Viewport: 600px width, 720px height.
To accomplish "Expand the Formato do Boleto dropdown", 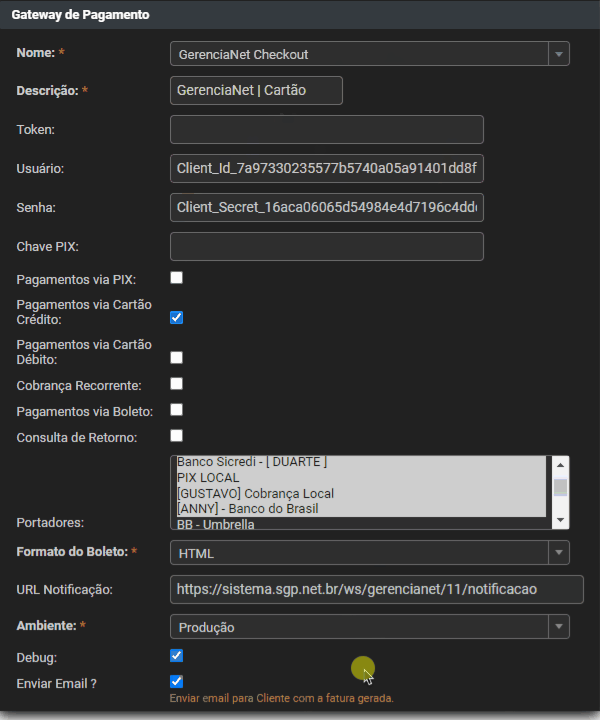I will point(369,553).
